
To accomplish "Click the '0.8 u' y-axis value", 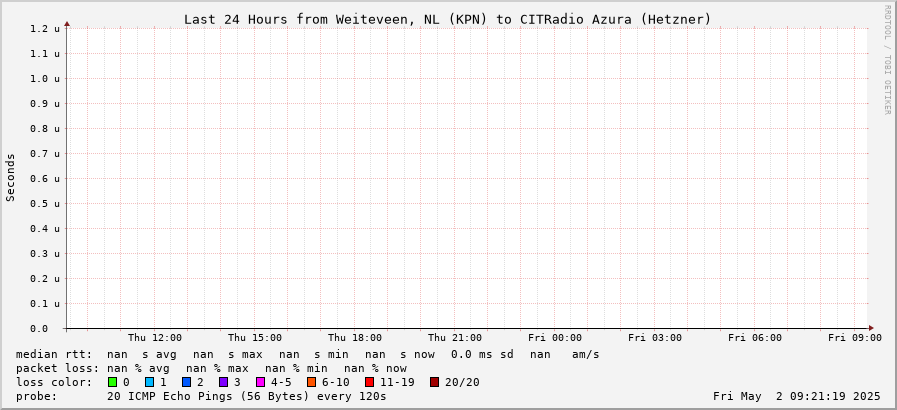I will click(45, 129).
